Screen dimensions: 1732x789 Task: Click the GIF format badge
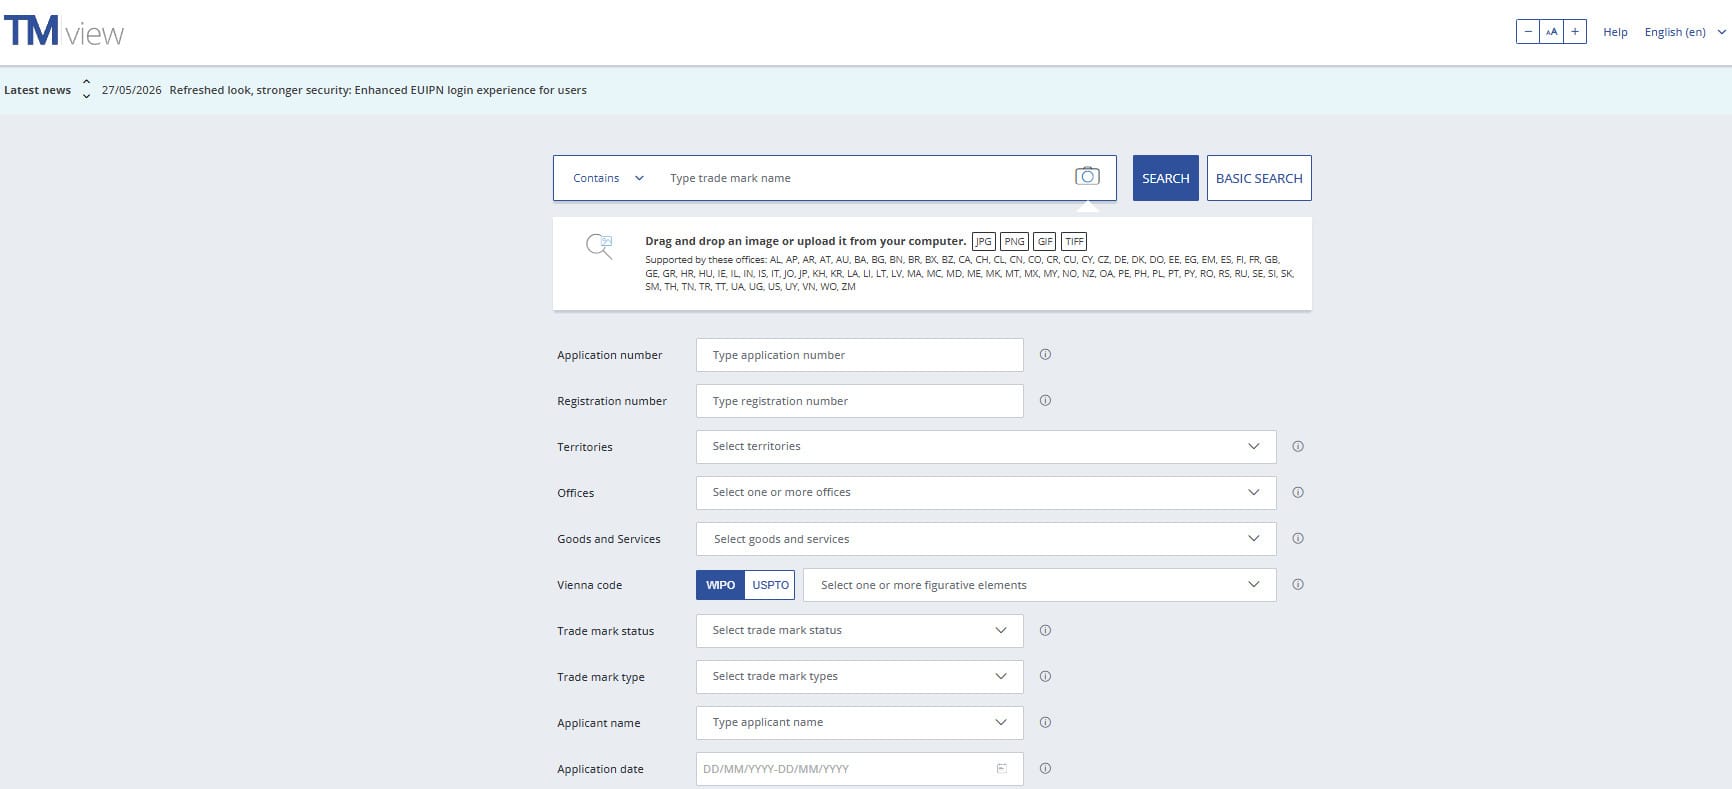(x=1045, y=241)
